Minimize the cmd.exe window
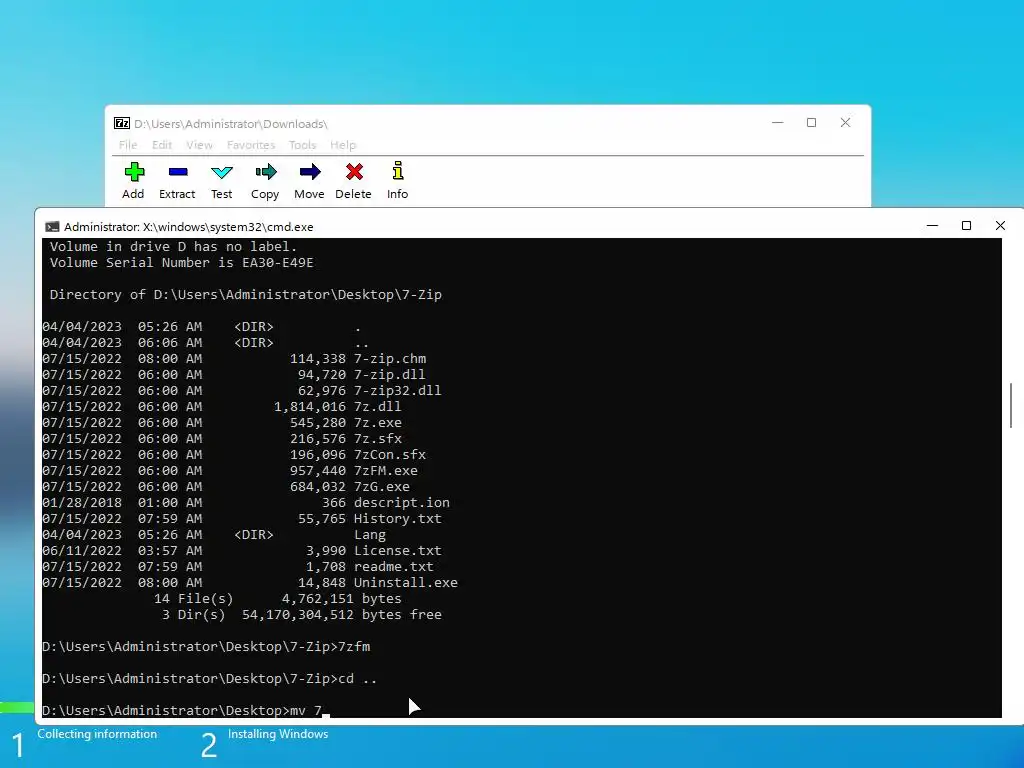 933,226
